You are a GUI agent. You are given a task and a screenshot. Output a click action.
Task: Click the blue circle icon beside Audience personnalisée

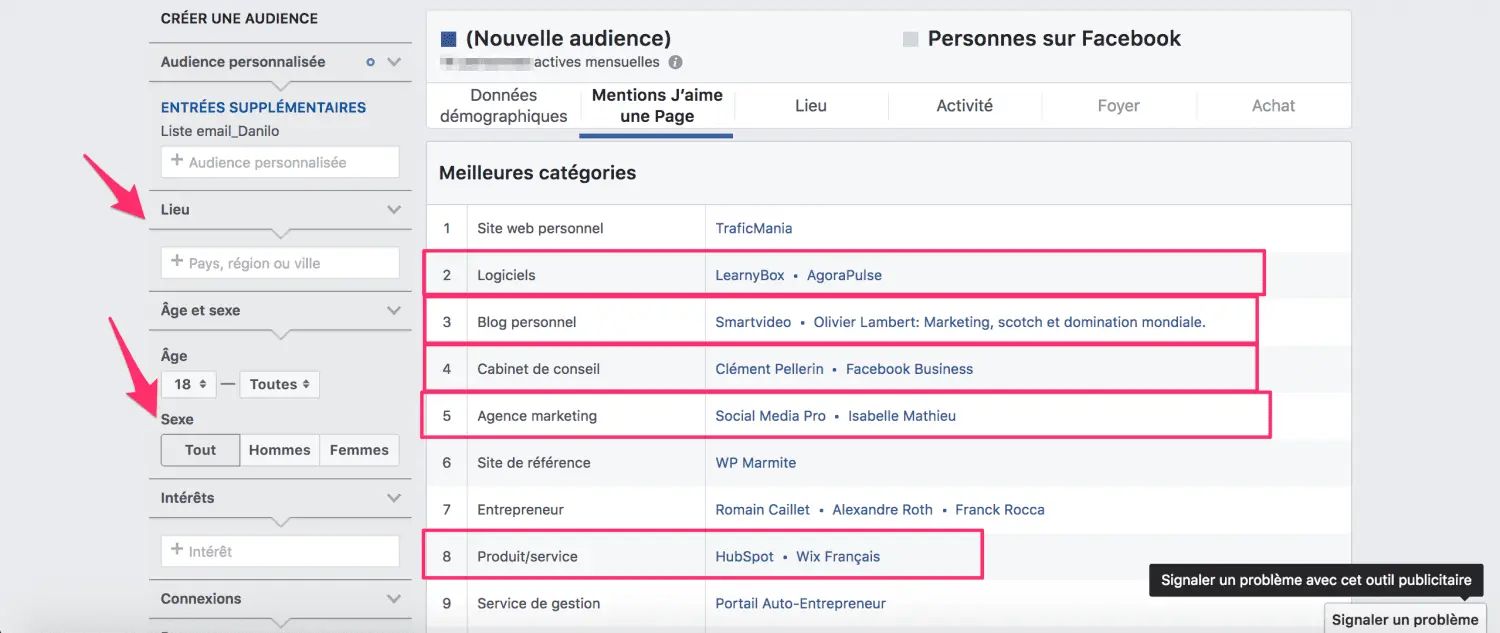tap(370, 62)
